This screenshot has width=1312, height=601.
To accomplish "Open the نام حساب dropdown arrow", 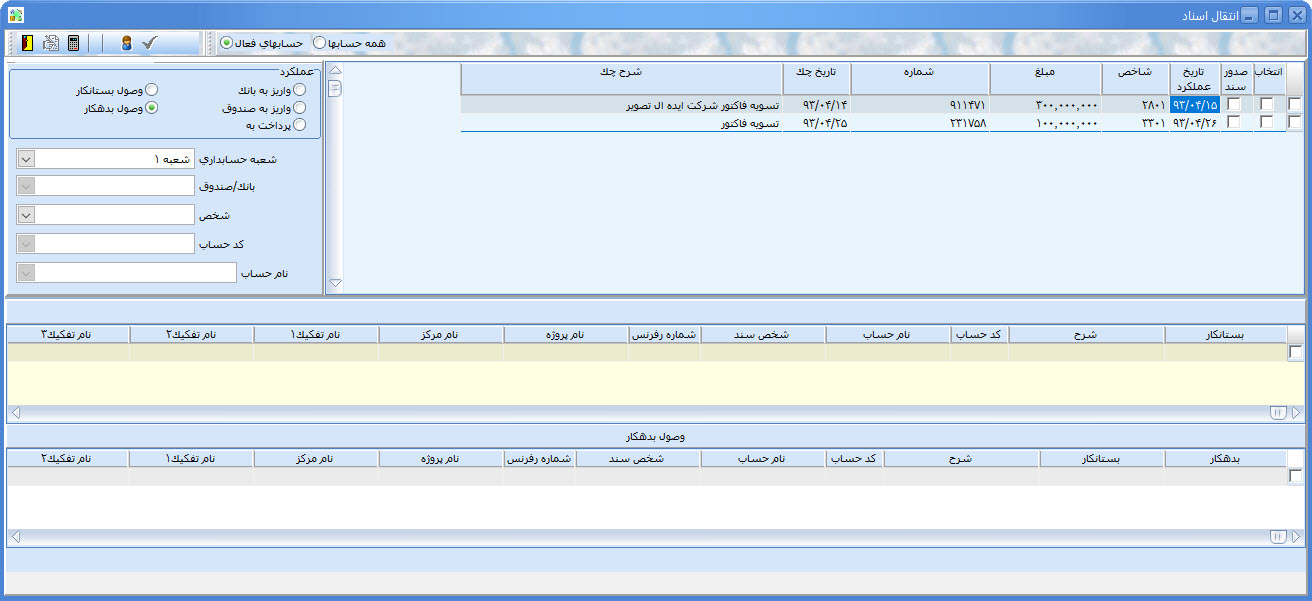I will pos(27,273).
